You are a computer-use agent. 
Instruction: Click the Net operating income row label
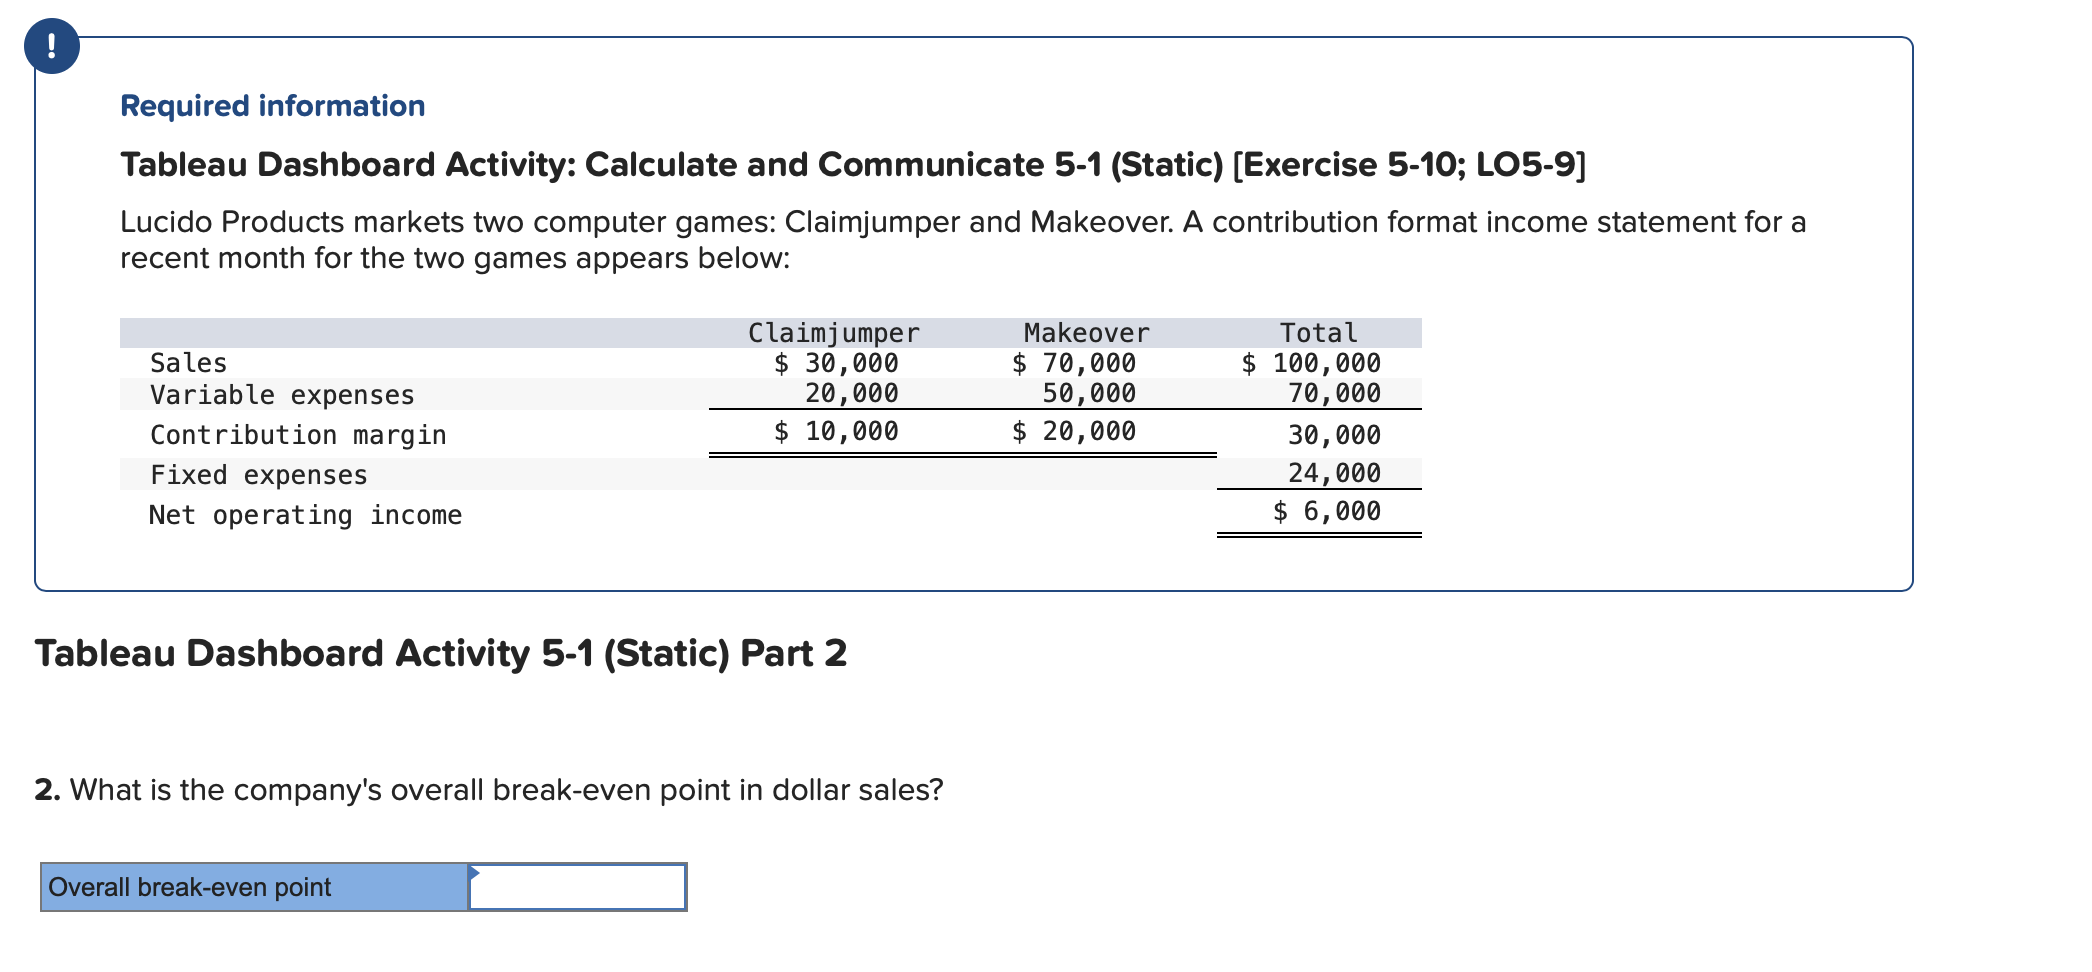point(306,514)
